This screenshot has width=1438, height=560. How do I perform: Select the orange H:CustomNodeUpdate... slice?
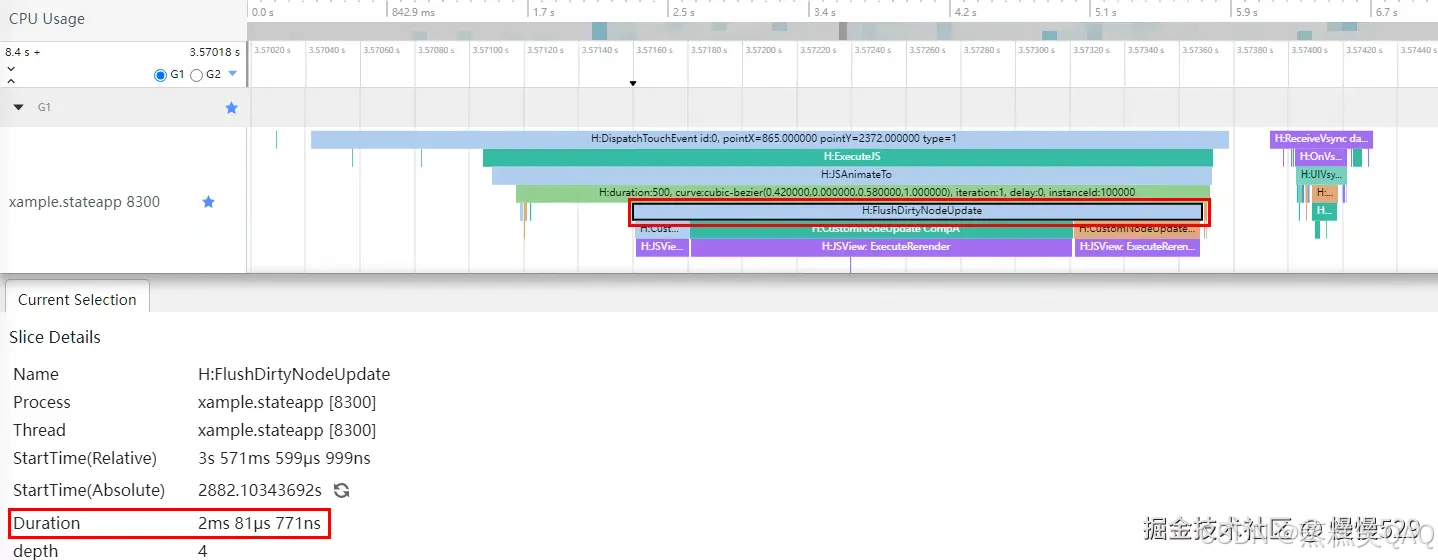1136,230
